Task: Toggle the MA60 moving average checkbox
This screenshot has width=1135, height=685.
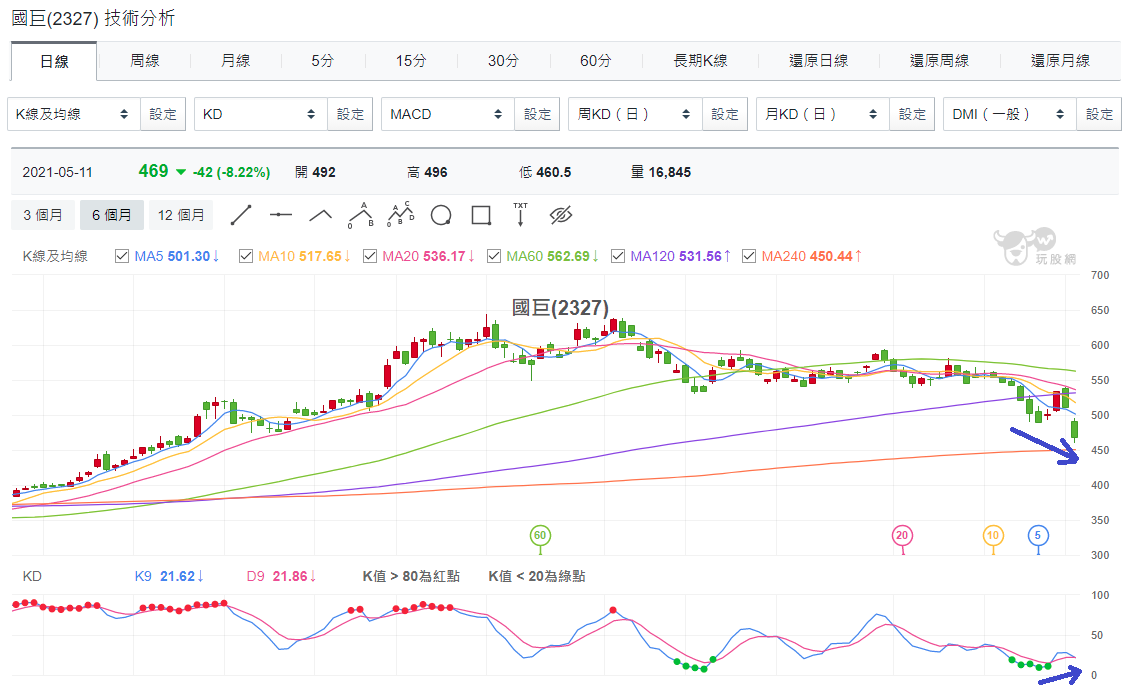Action: coord(494,256)
